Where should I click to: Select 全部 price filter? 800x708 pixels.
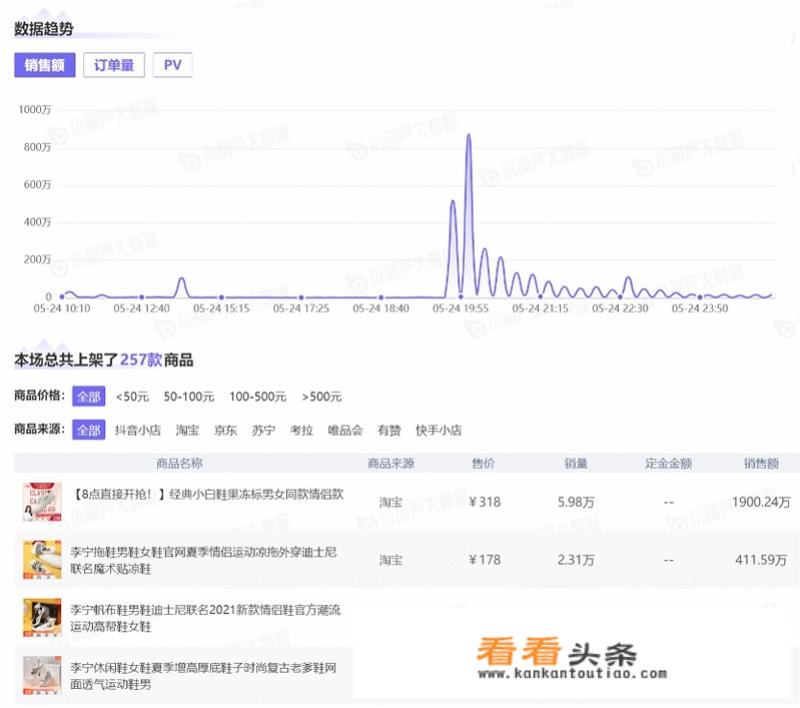tap(89, 396)
